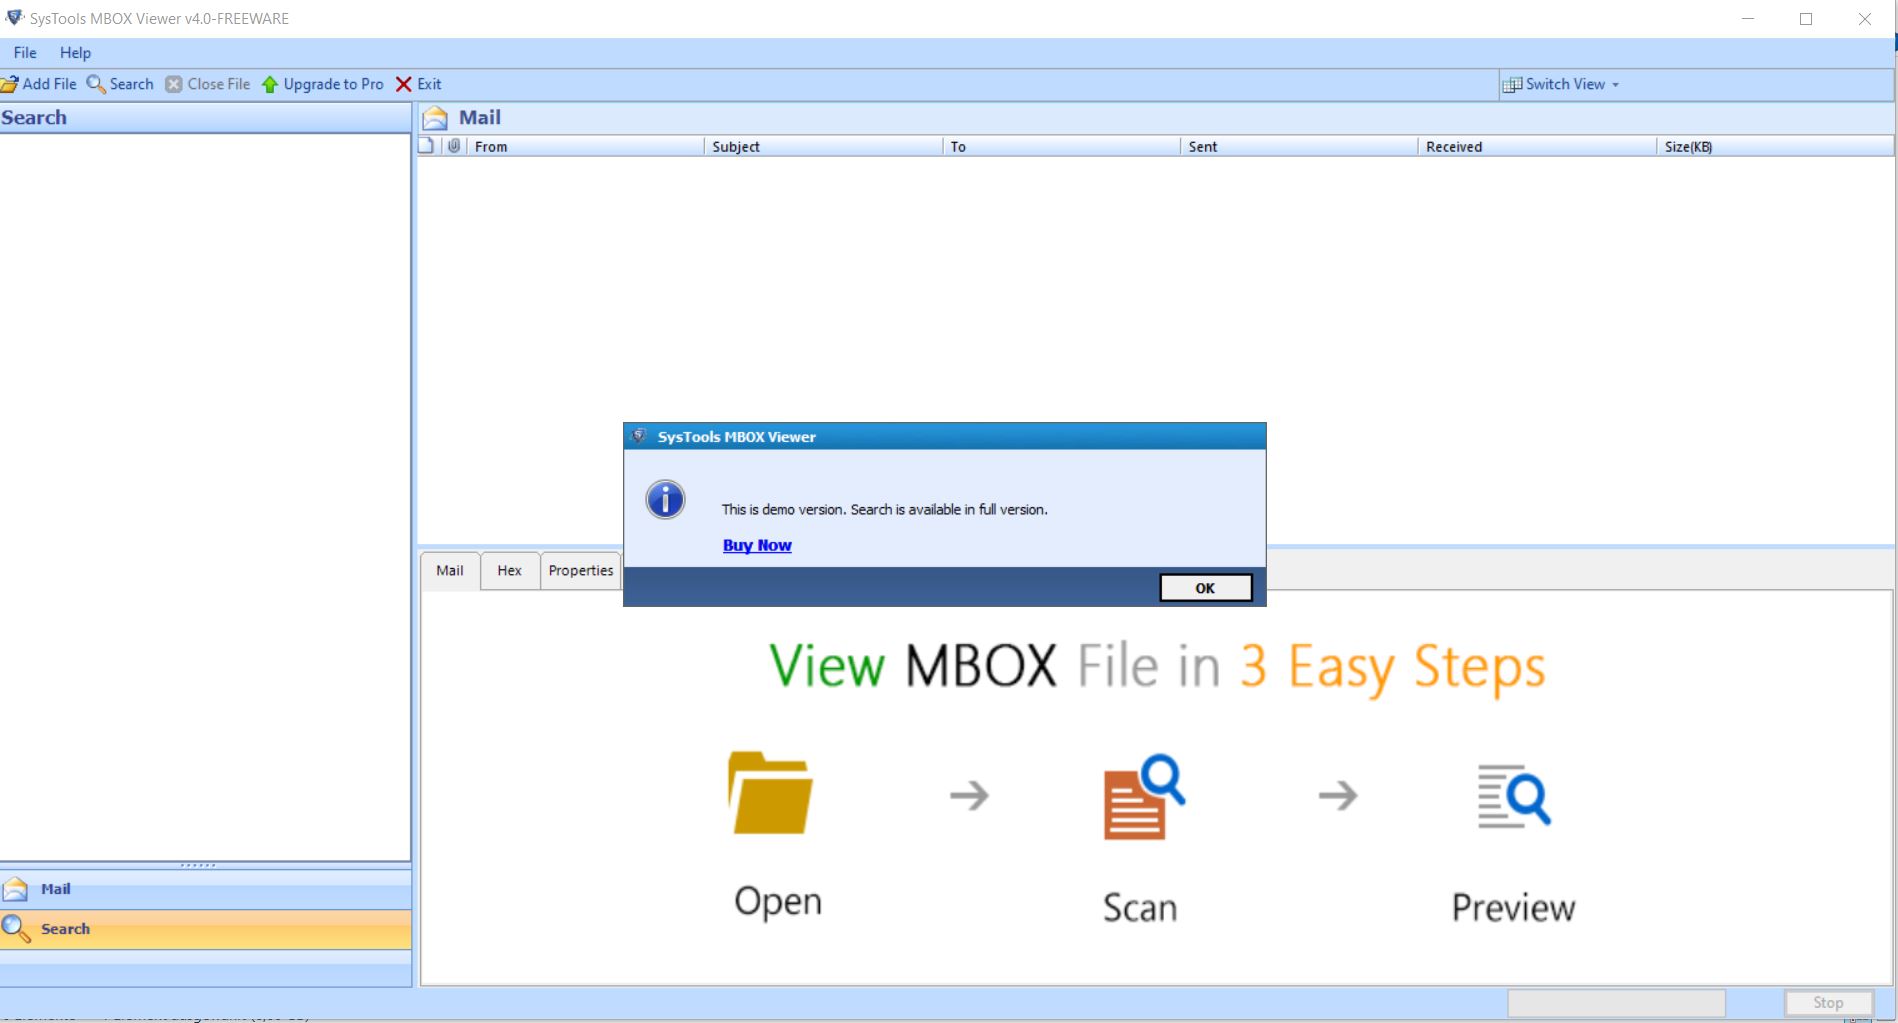
Task: Sort by the To column header
Action: point(1062,146)
